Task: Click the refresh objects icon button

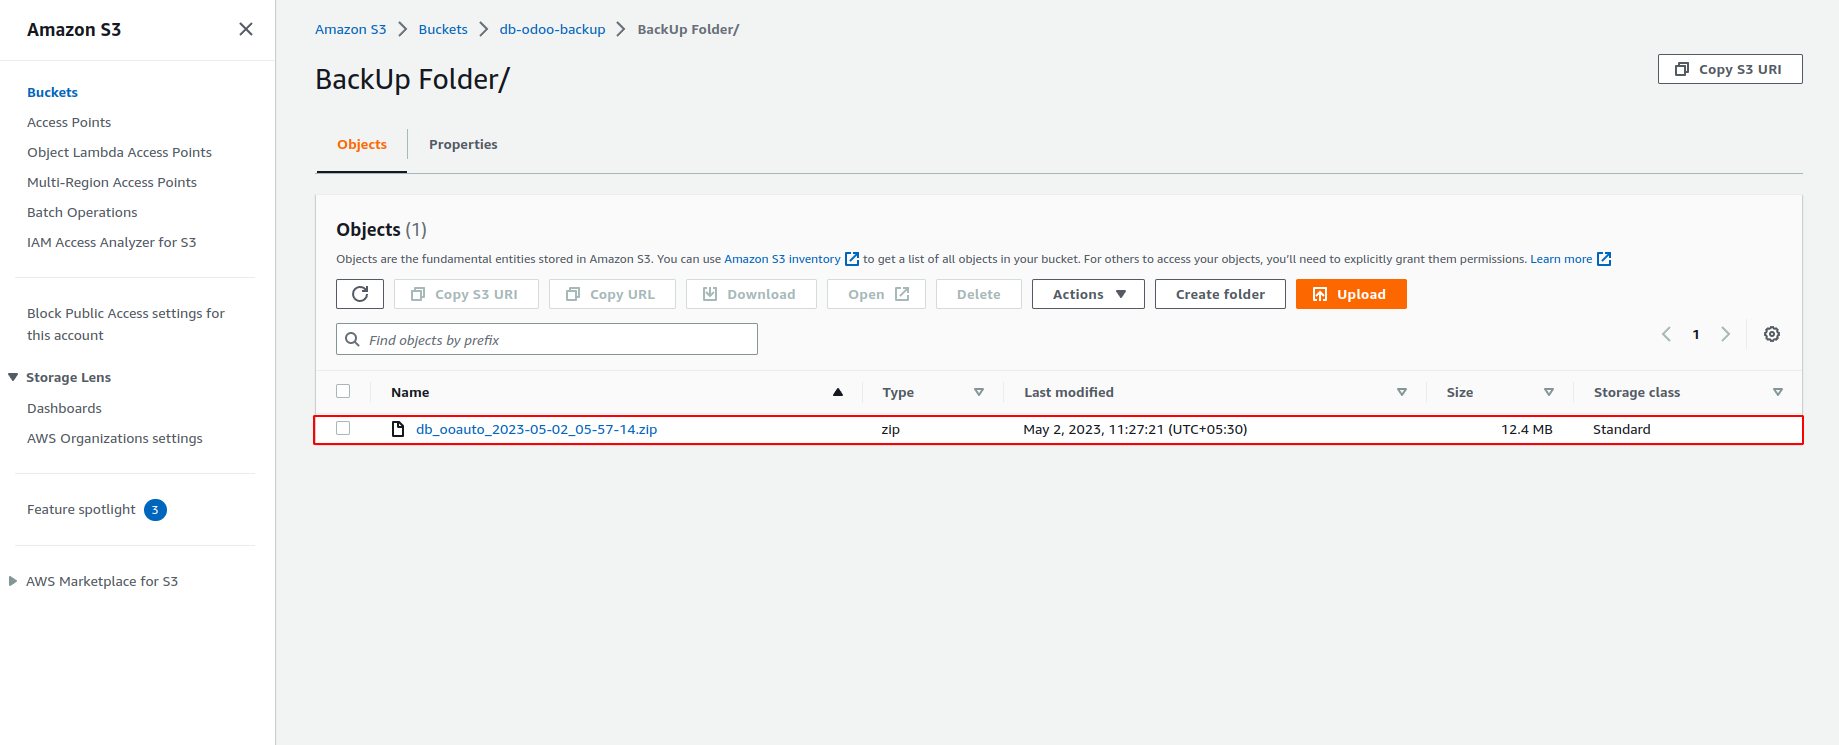Action: pyautogui.click(x=360, y=294)
